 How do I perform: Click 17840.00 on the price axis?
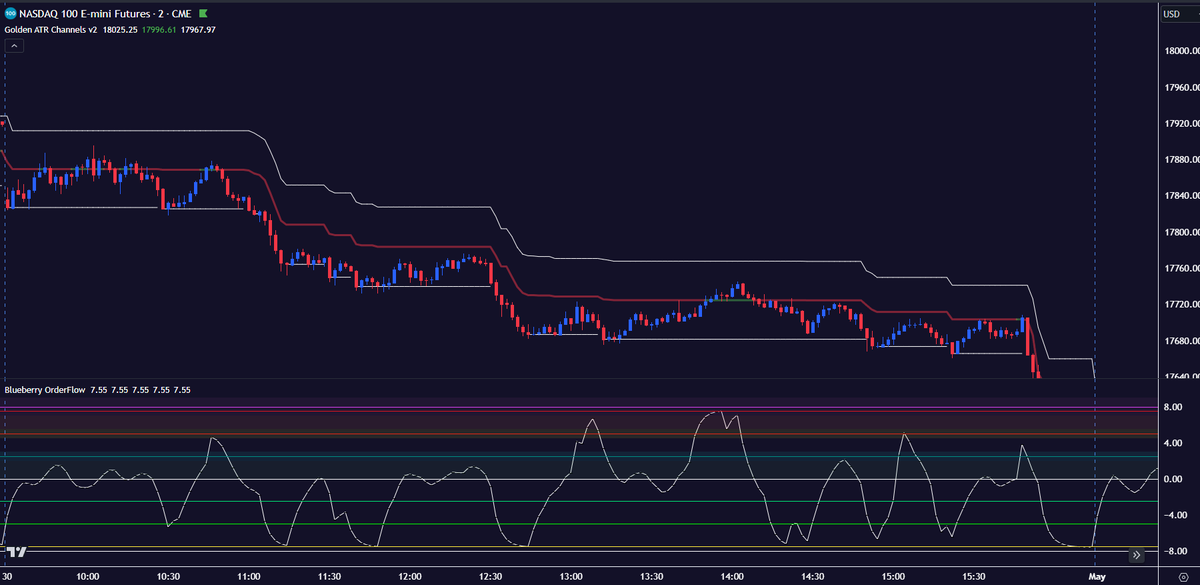[x=1180, y=196]
